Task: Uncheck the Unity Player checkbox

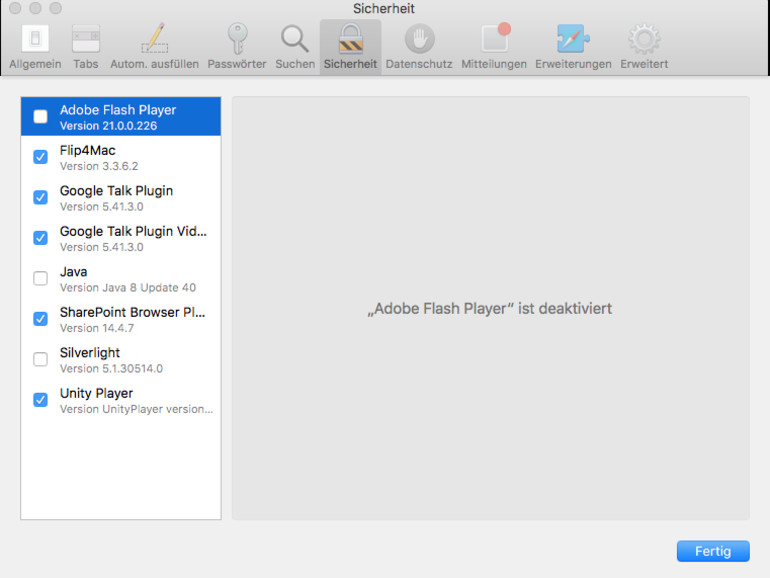Action: (40, 400)
